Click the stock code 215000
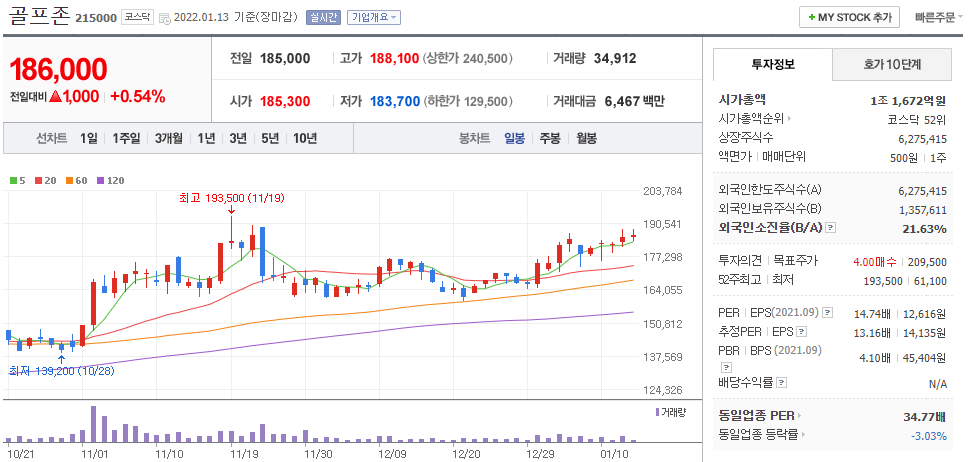Viewport: 968px width, 462px height. [x=96, y=18]
